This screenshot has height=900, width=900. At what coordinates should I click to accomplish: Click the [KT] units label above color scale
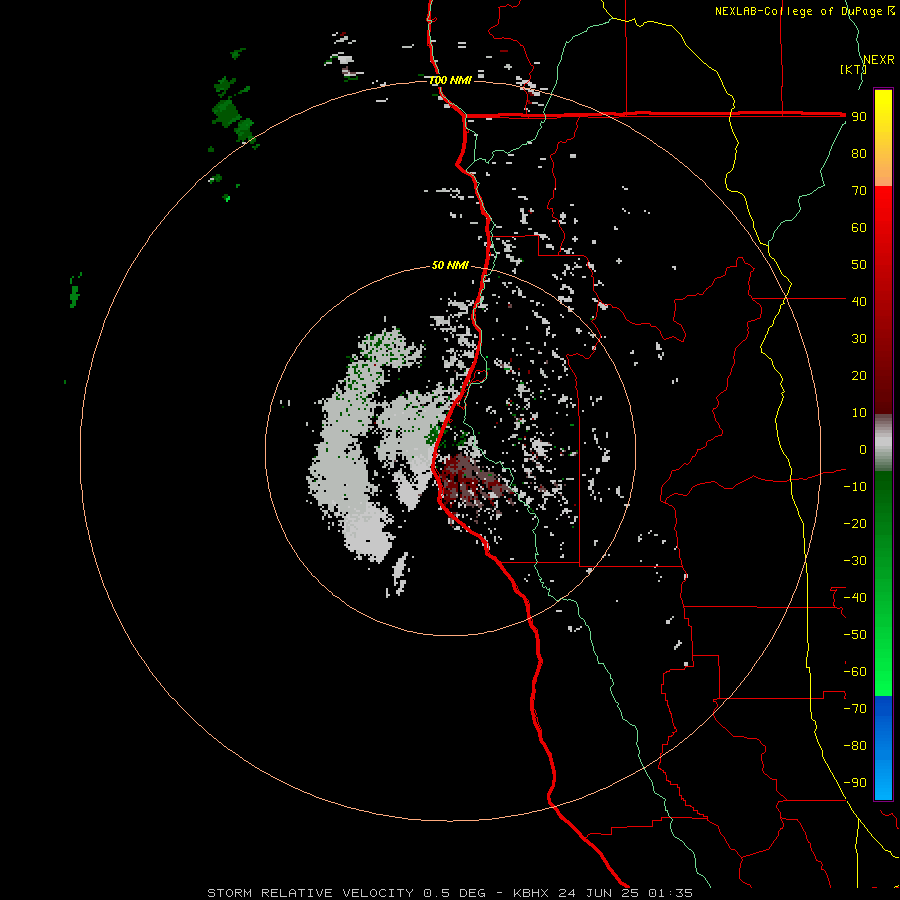tap(853, 69)
